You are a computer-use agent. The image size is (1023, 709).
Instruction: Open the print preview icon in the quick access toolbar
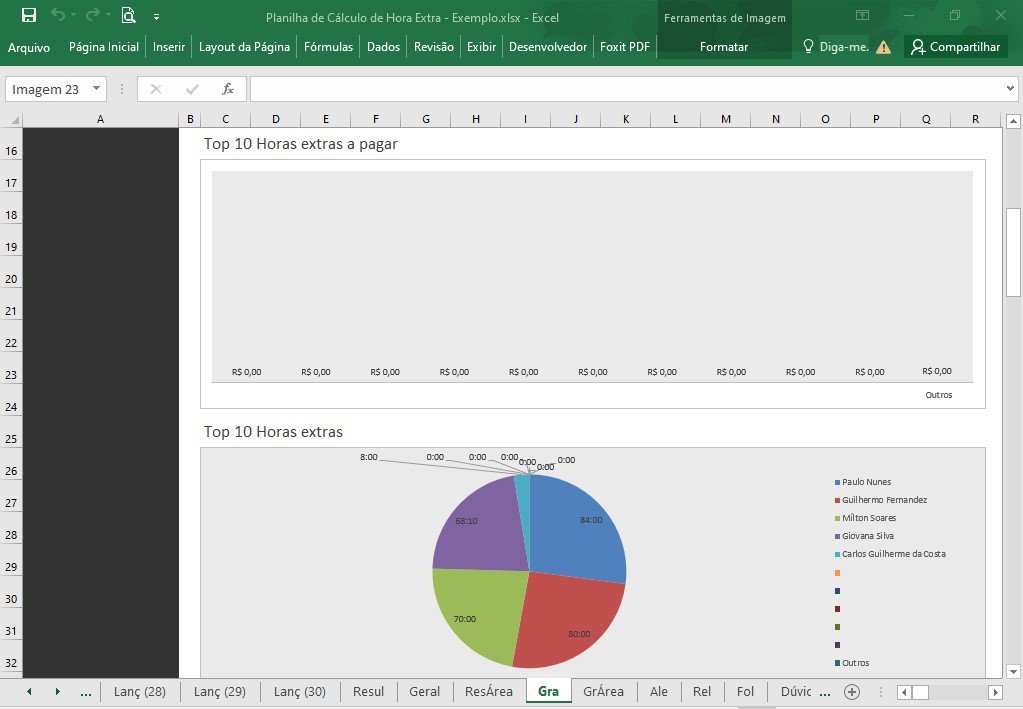(x=129, y=15)
